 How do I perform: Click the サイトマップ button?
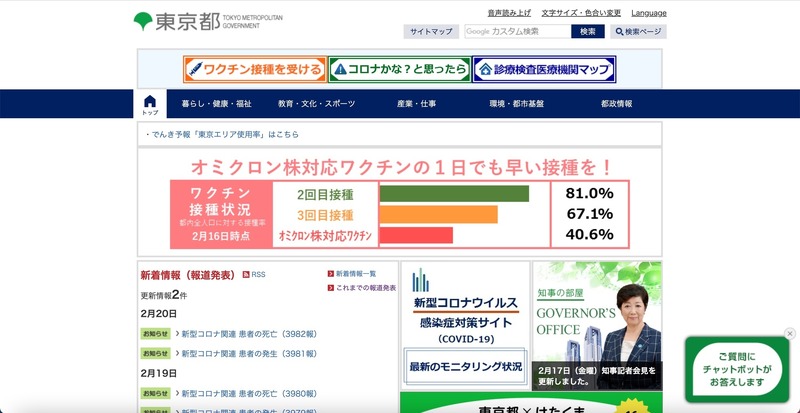(x=431, y=32)
